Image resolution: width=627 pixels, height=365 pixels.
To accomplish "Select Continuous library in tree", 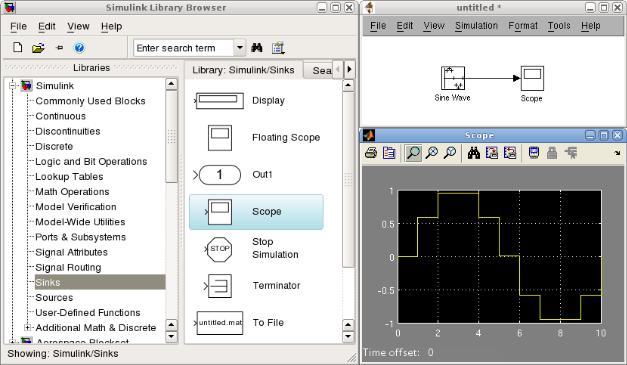I will (60, 116).
